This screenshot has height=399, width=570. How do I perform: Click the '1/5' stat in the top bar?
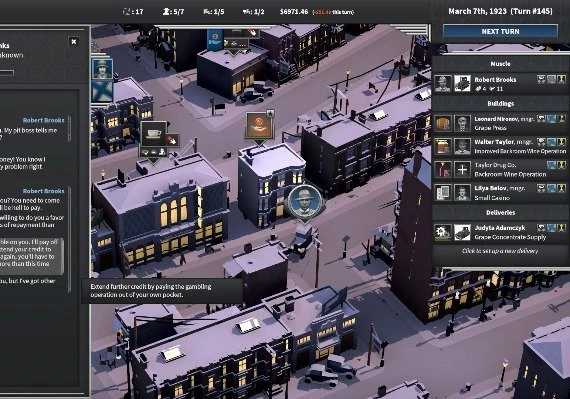click(214, 12)
